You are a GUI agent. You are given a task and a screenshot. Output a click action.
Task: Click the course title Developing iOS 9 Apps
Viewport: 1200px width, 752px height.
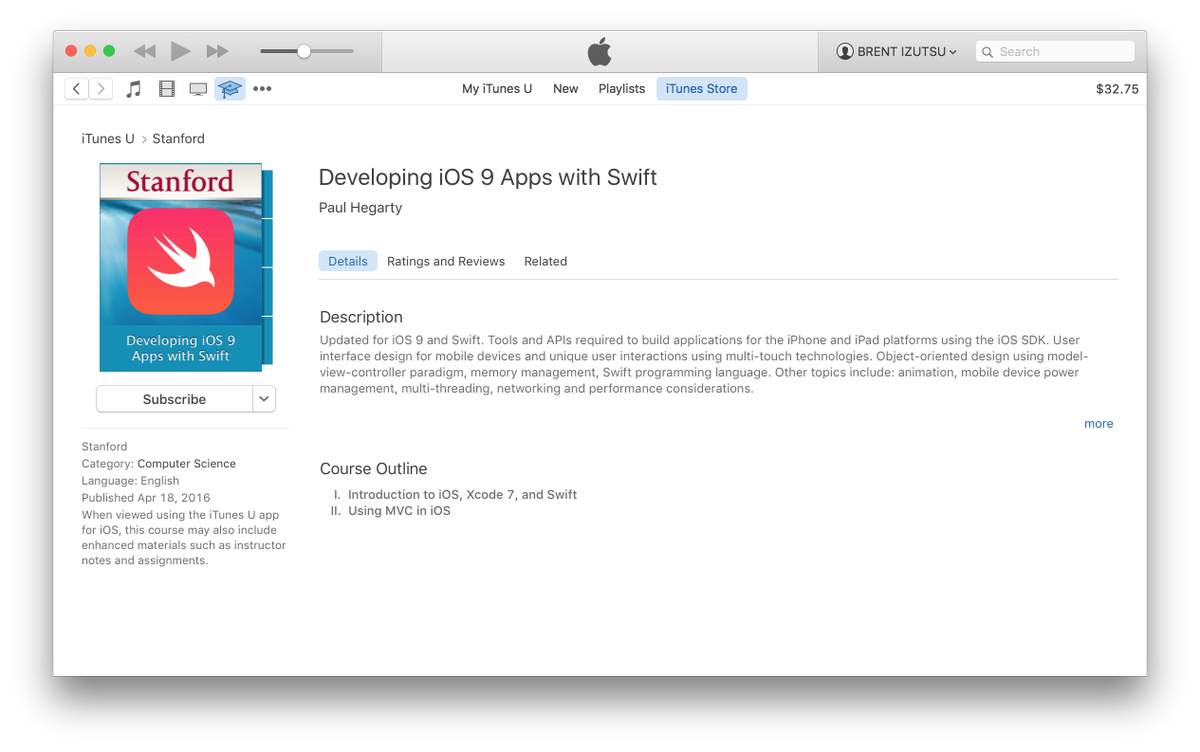(488, 178)
